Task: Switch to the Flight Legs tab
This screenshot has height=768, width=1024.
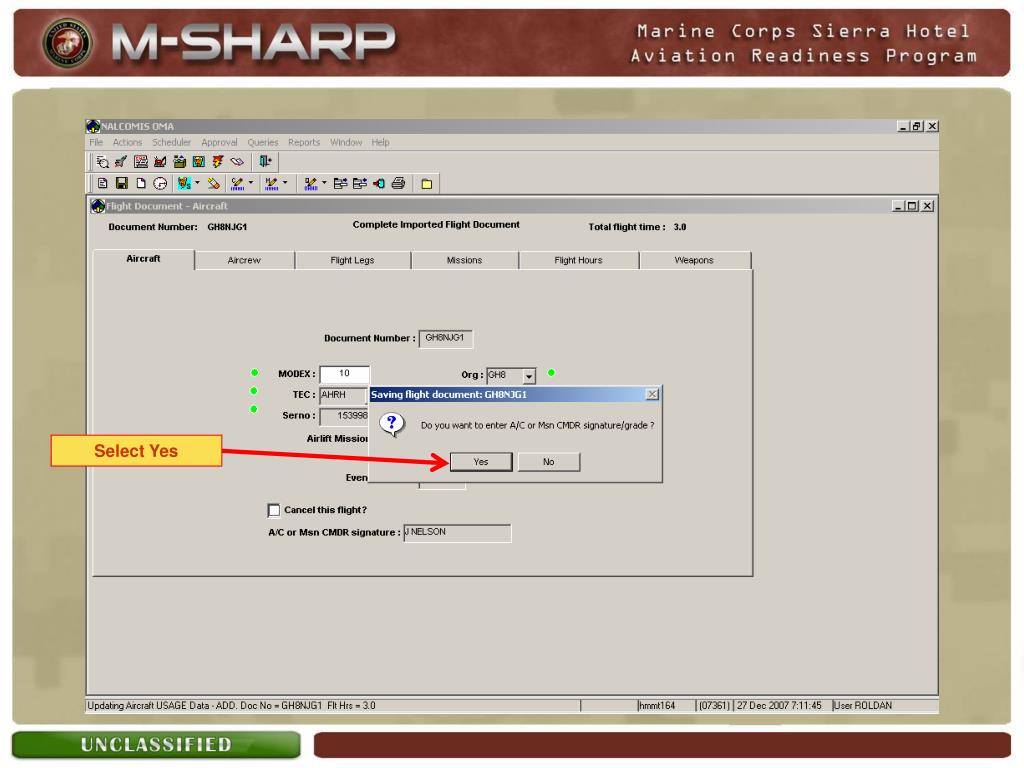Action: pyautogui.click(x=353, y=261)
